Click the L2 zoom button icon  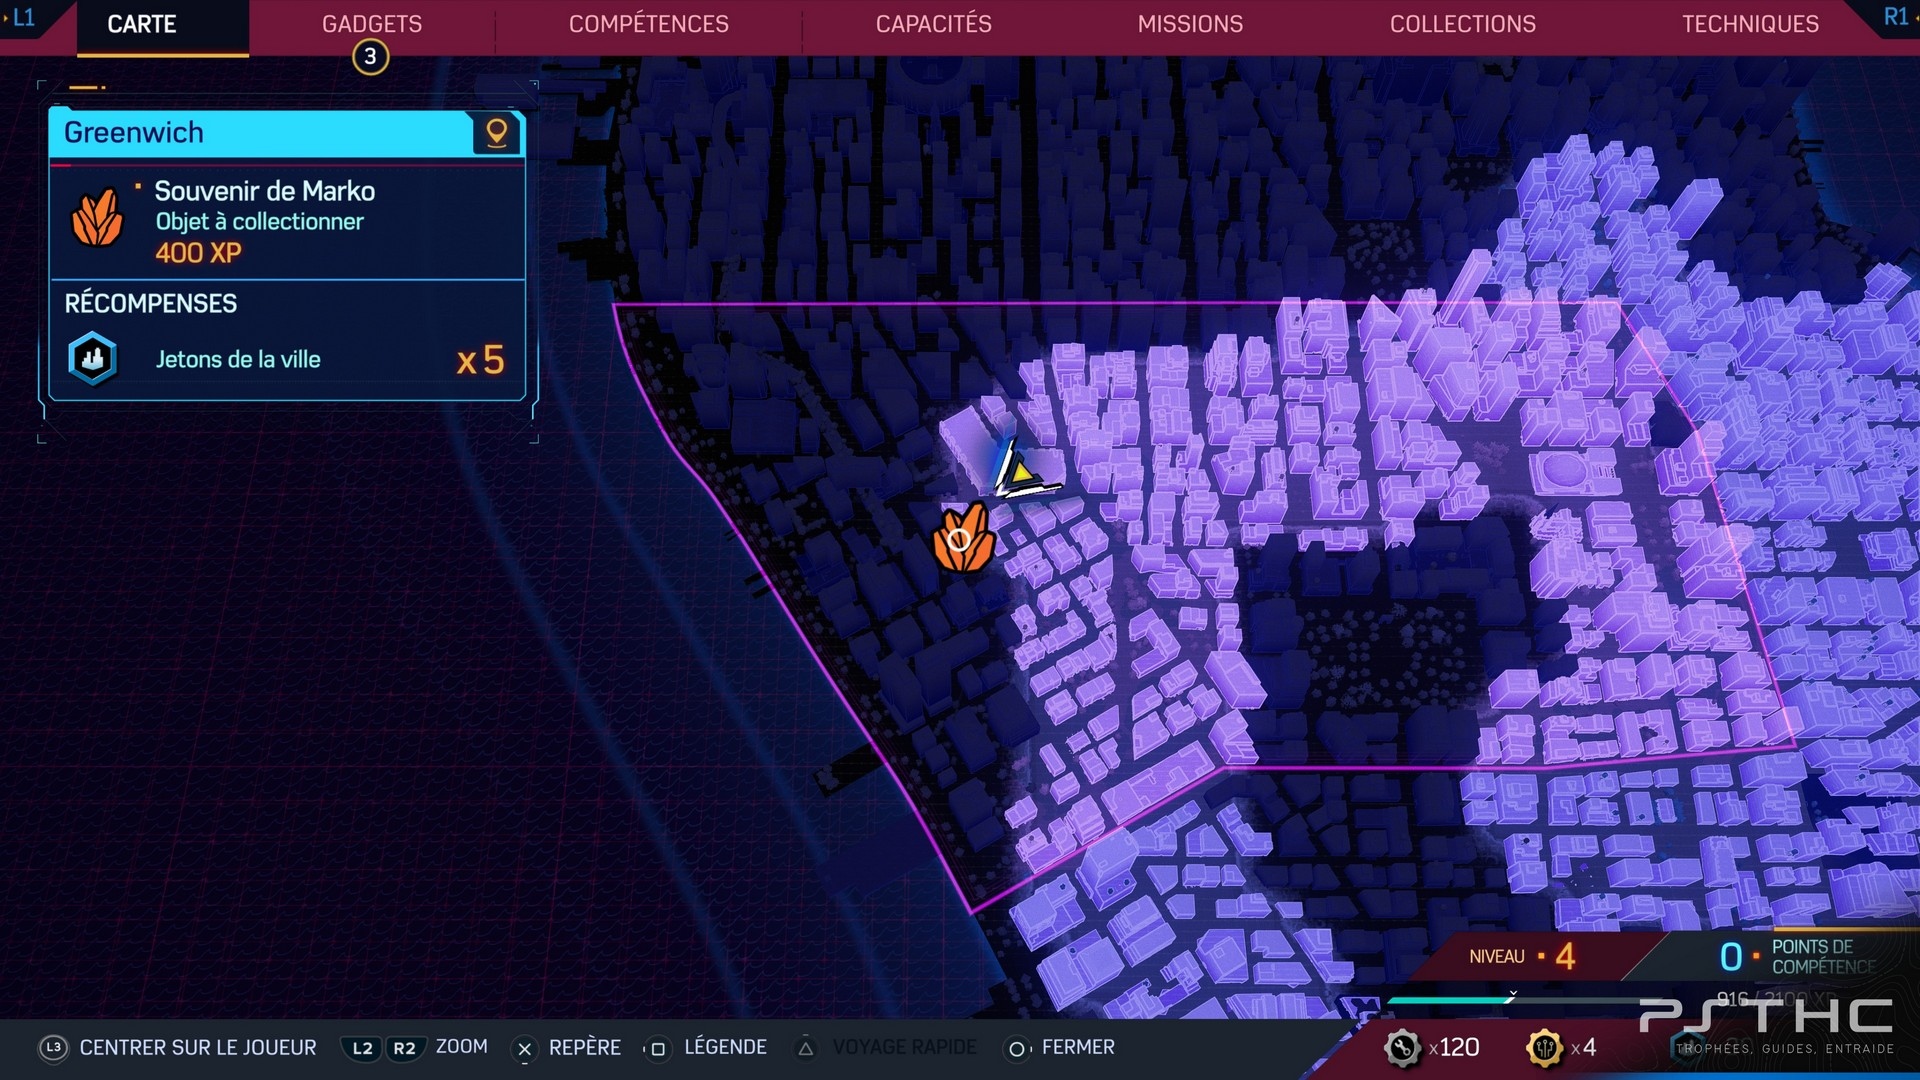click(362, 1048)
